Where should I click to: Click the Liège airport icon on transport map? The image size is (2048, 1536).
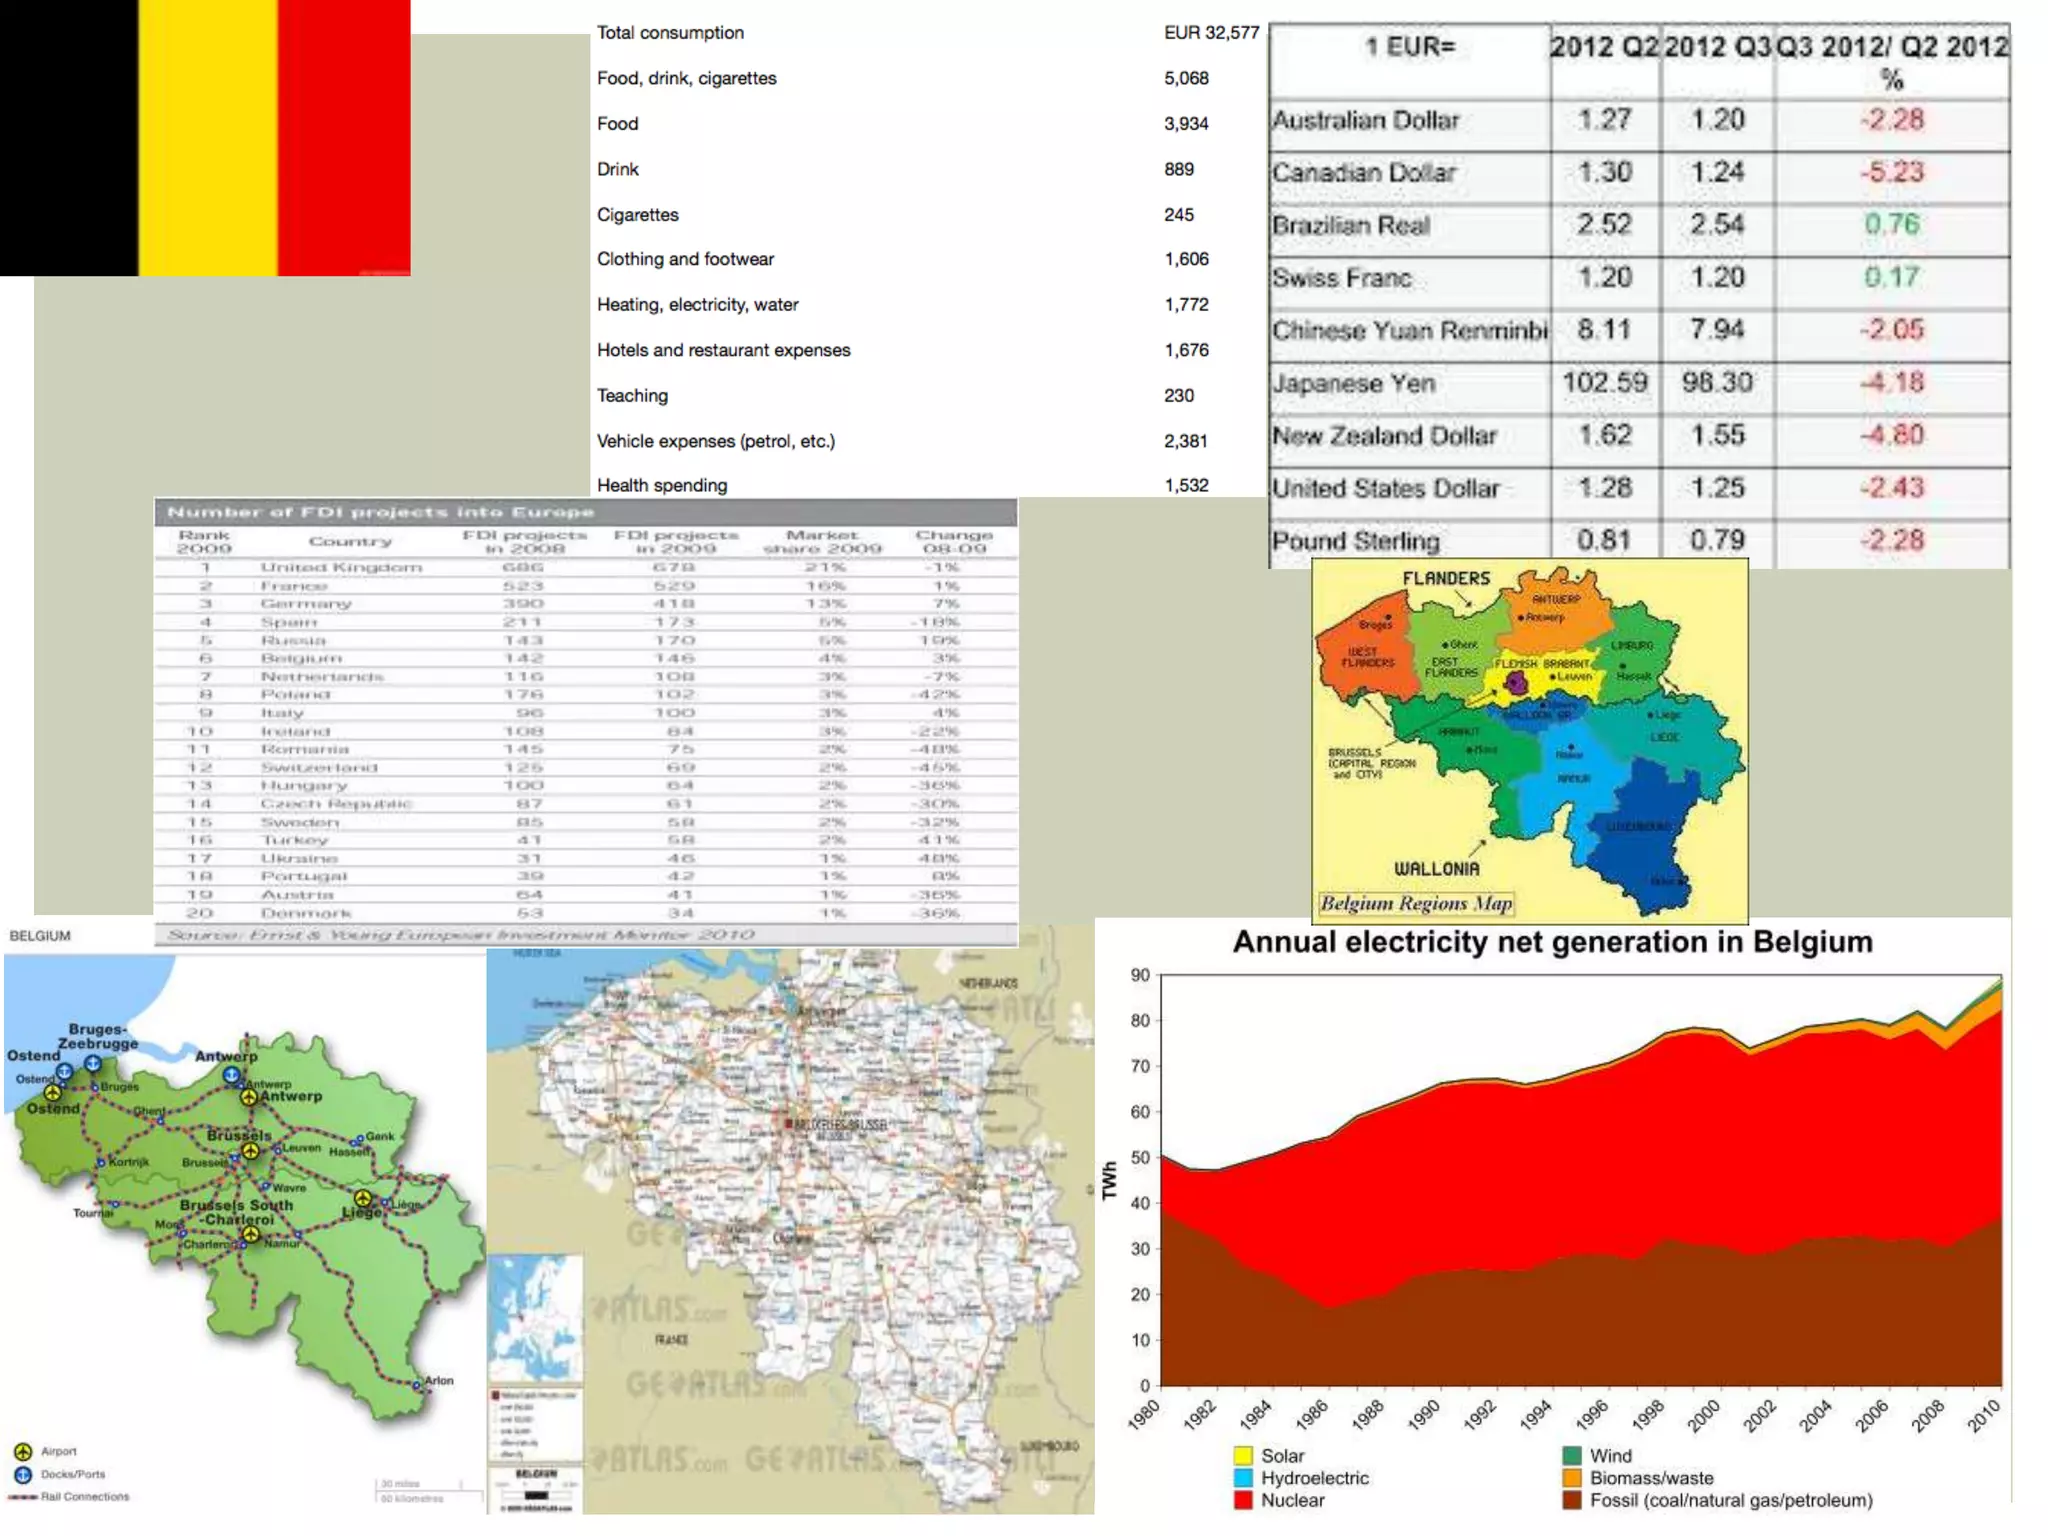coord(363,1198)
